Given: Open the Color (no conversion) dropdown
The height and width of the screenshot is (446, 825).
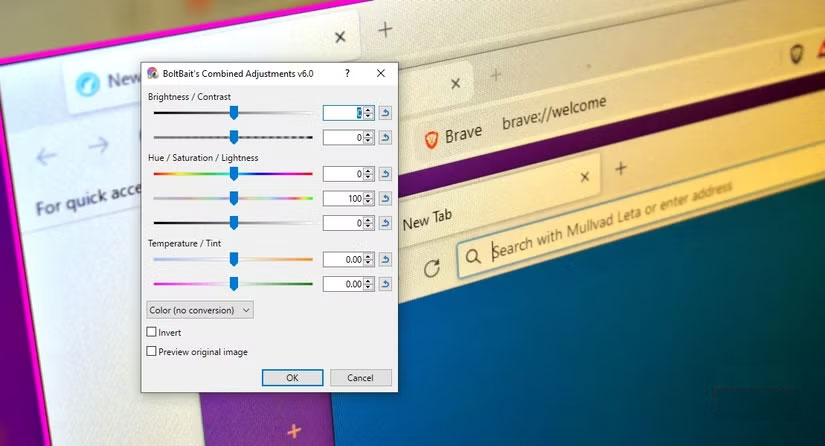Looking at the screenshot, I should (x=200, y=310).
